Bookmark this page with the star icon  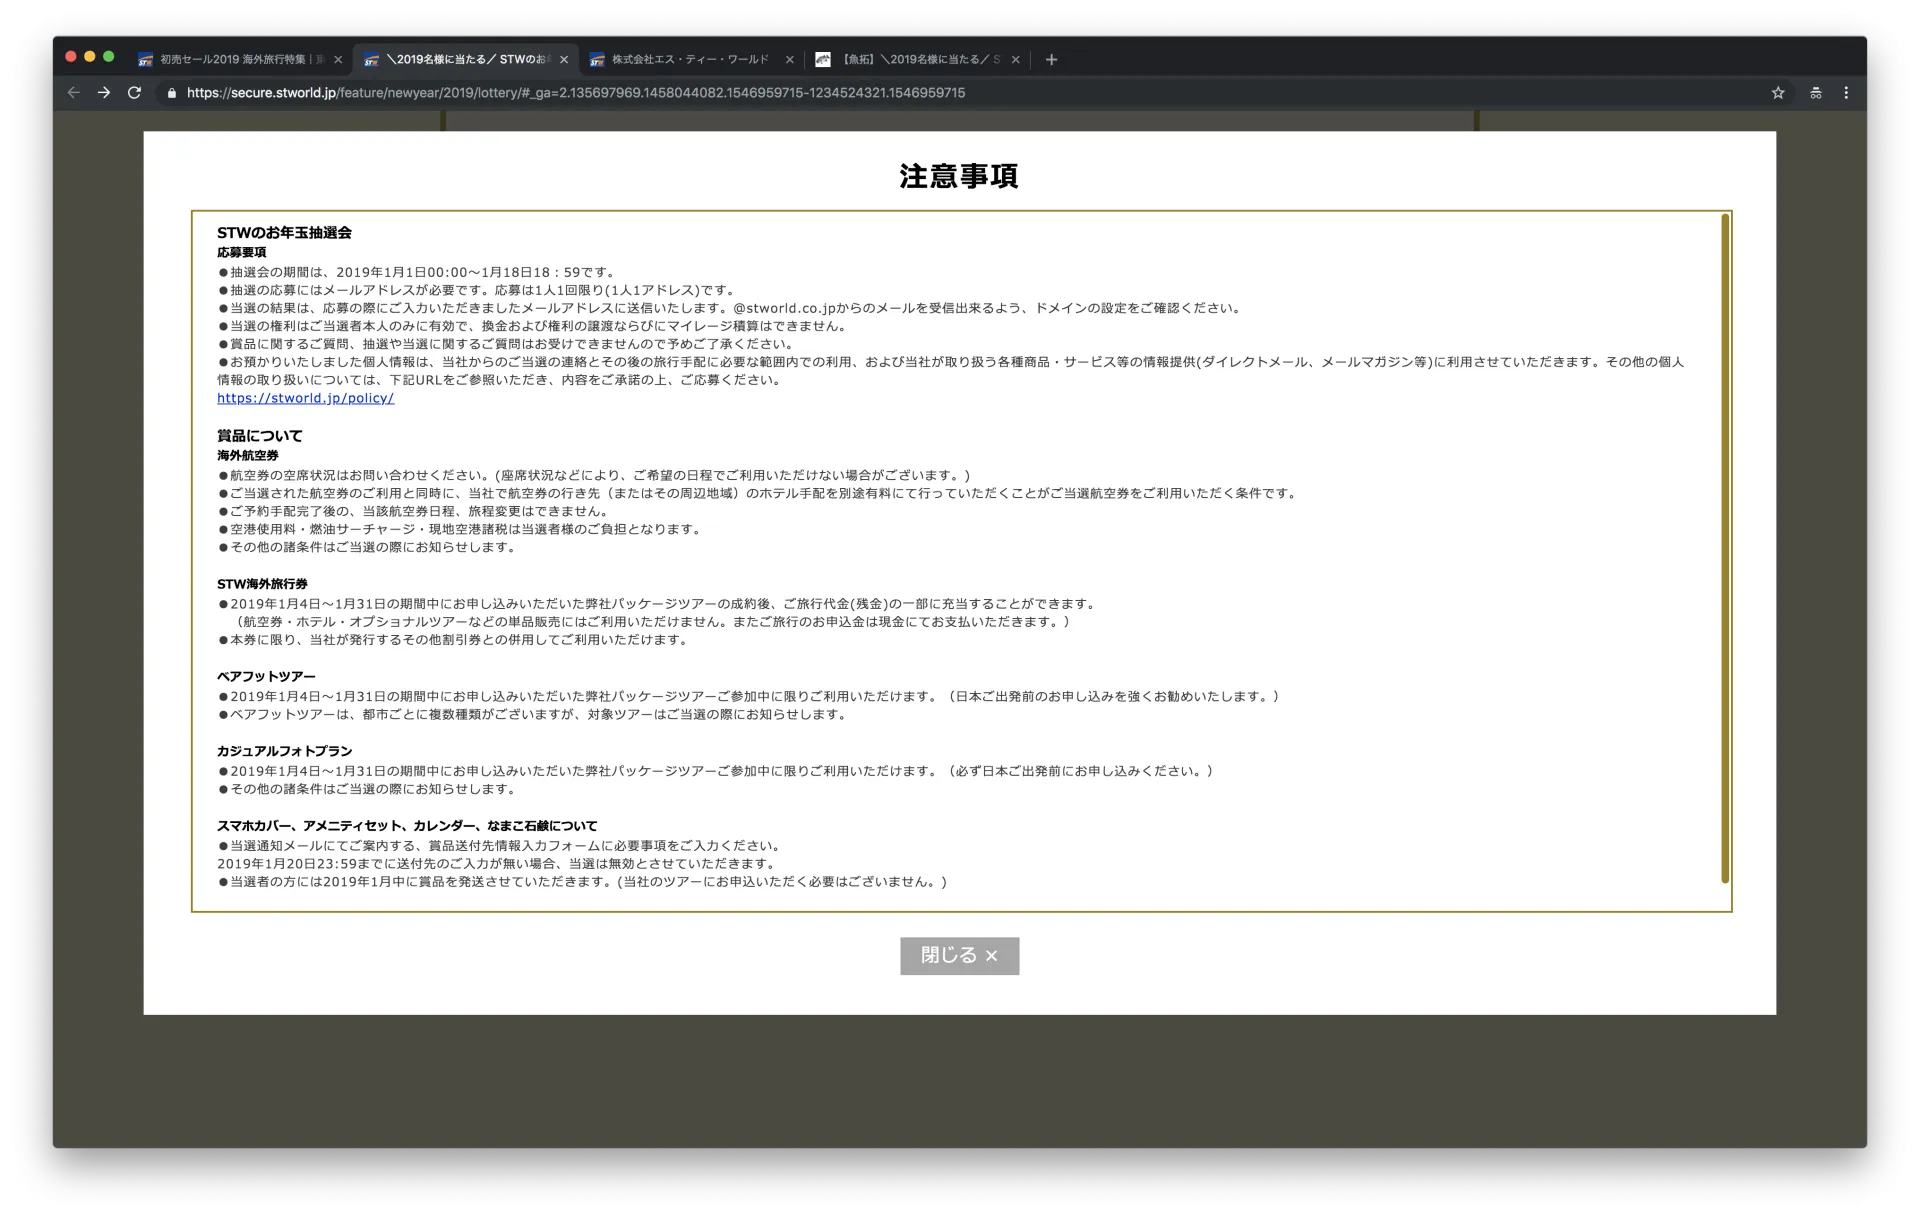pyautogui.click(x=1778, y=93)
